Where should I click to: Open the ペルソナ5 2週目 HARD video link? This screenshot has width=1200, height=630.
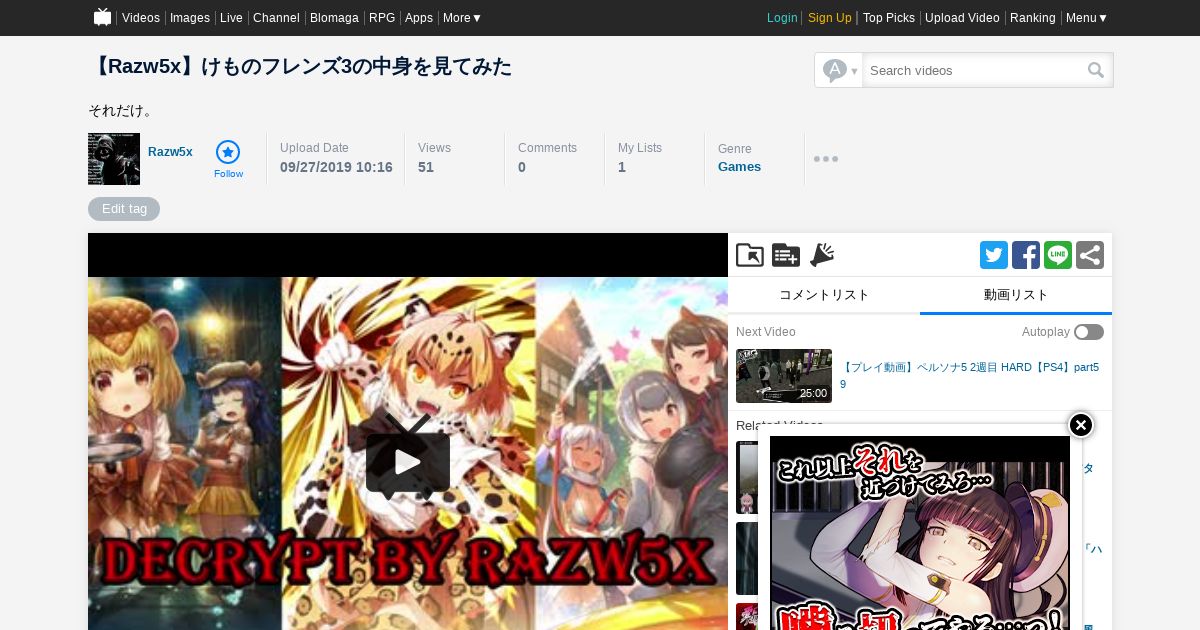(969, 376)
